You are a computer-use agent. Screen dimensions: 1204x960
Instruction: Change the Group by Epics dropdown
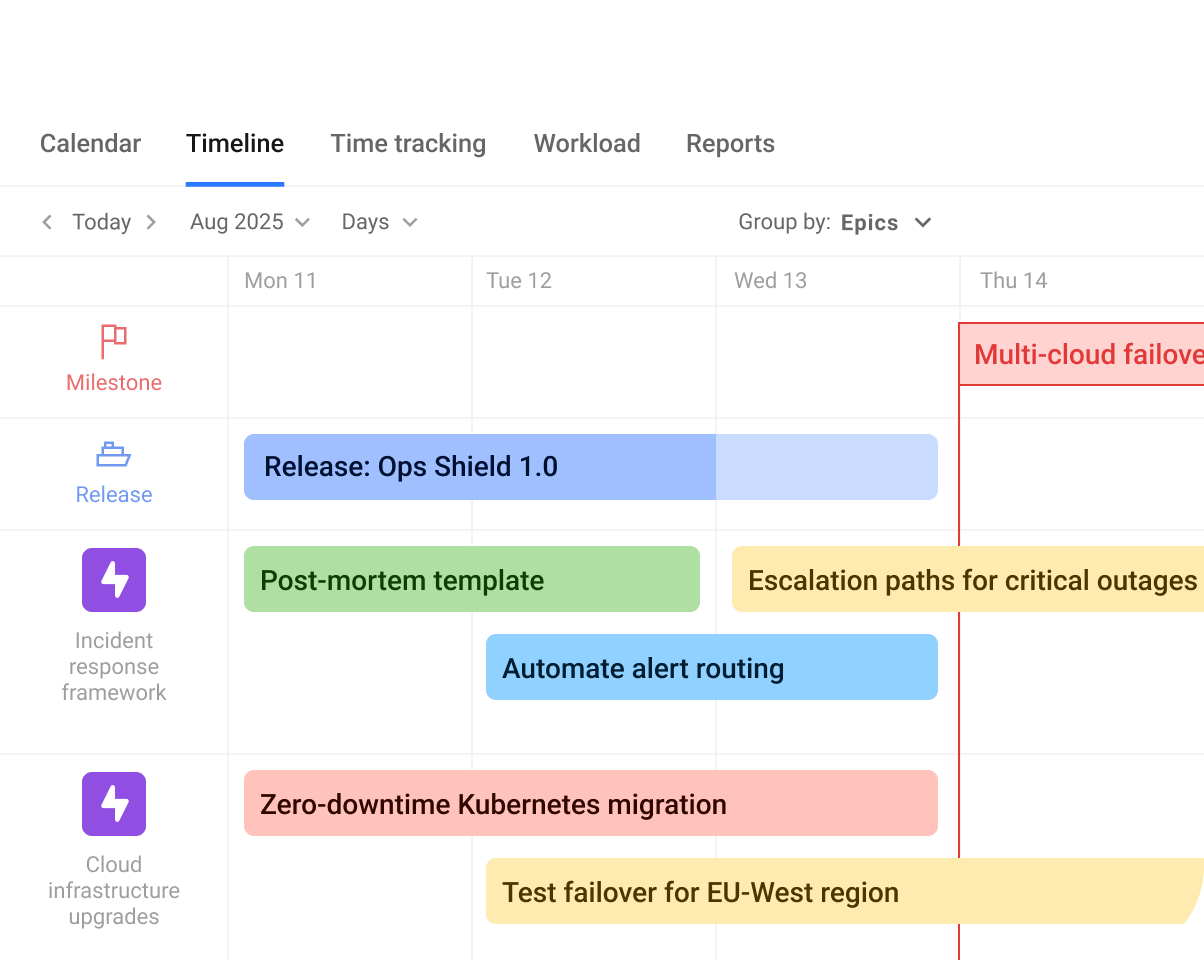tap(885, 222)
